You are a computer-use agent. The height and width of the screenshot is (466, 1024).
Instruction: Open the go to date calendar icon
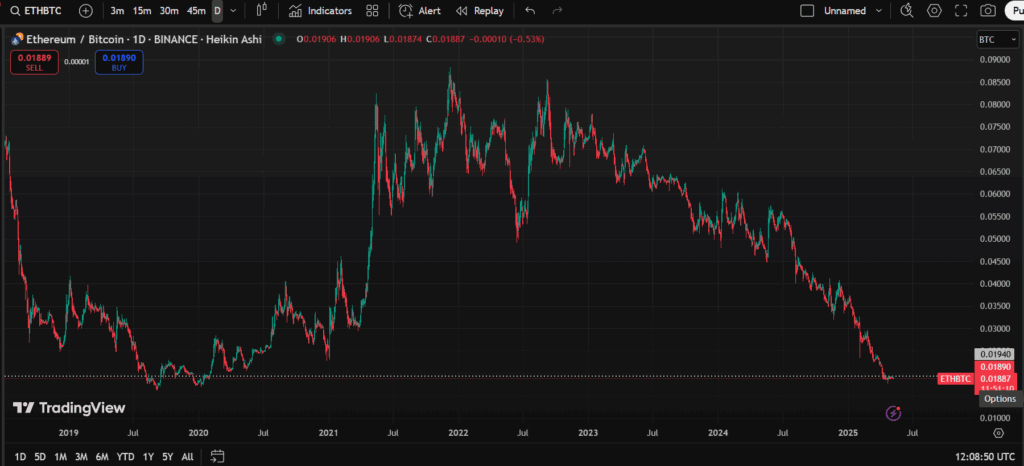(217, 457)
